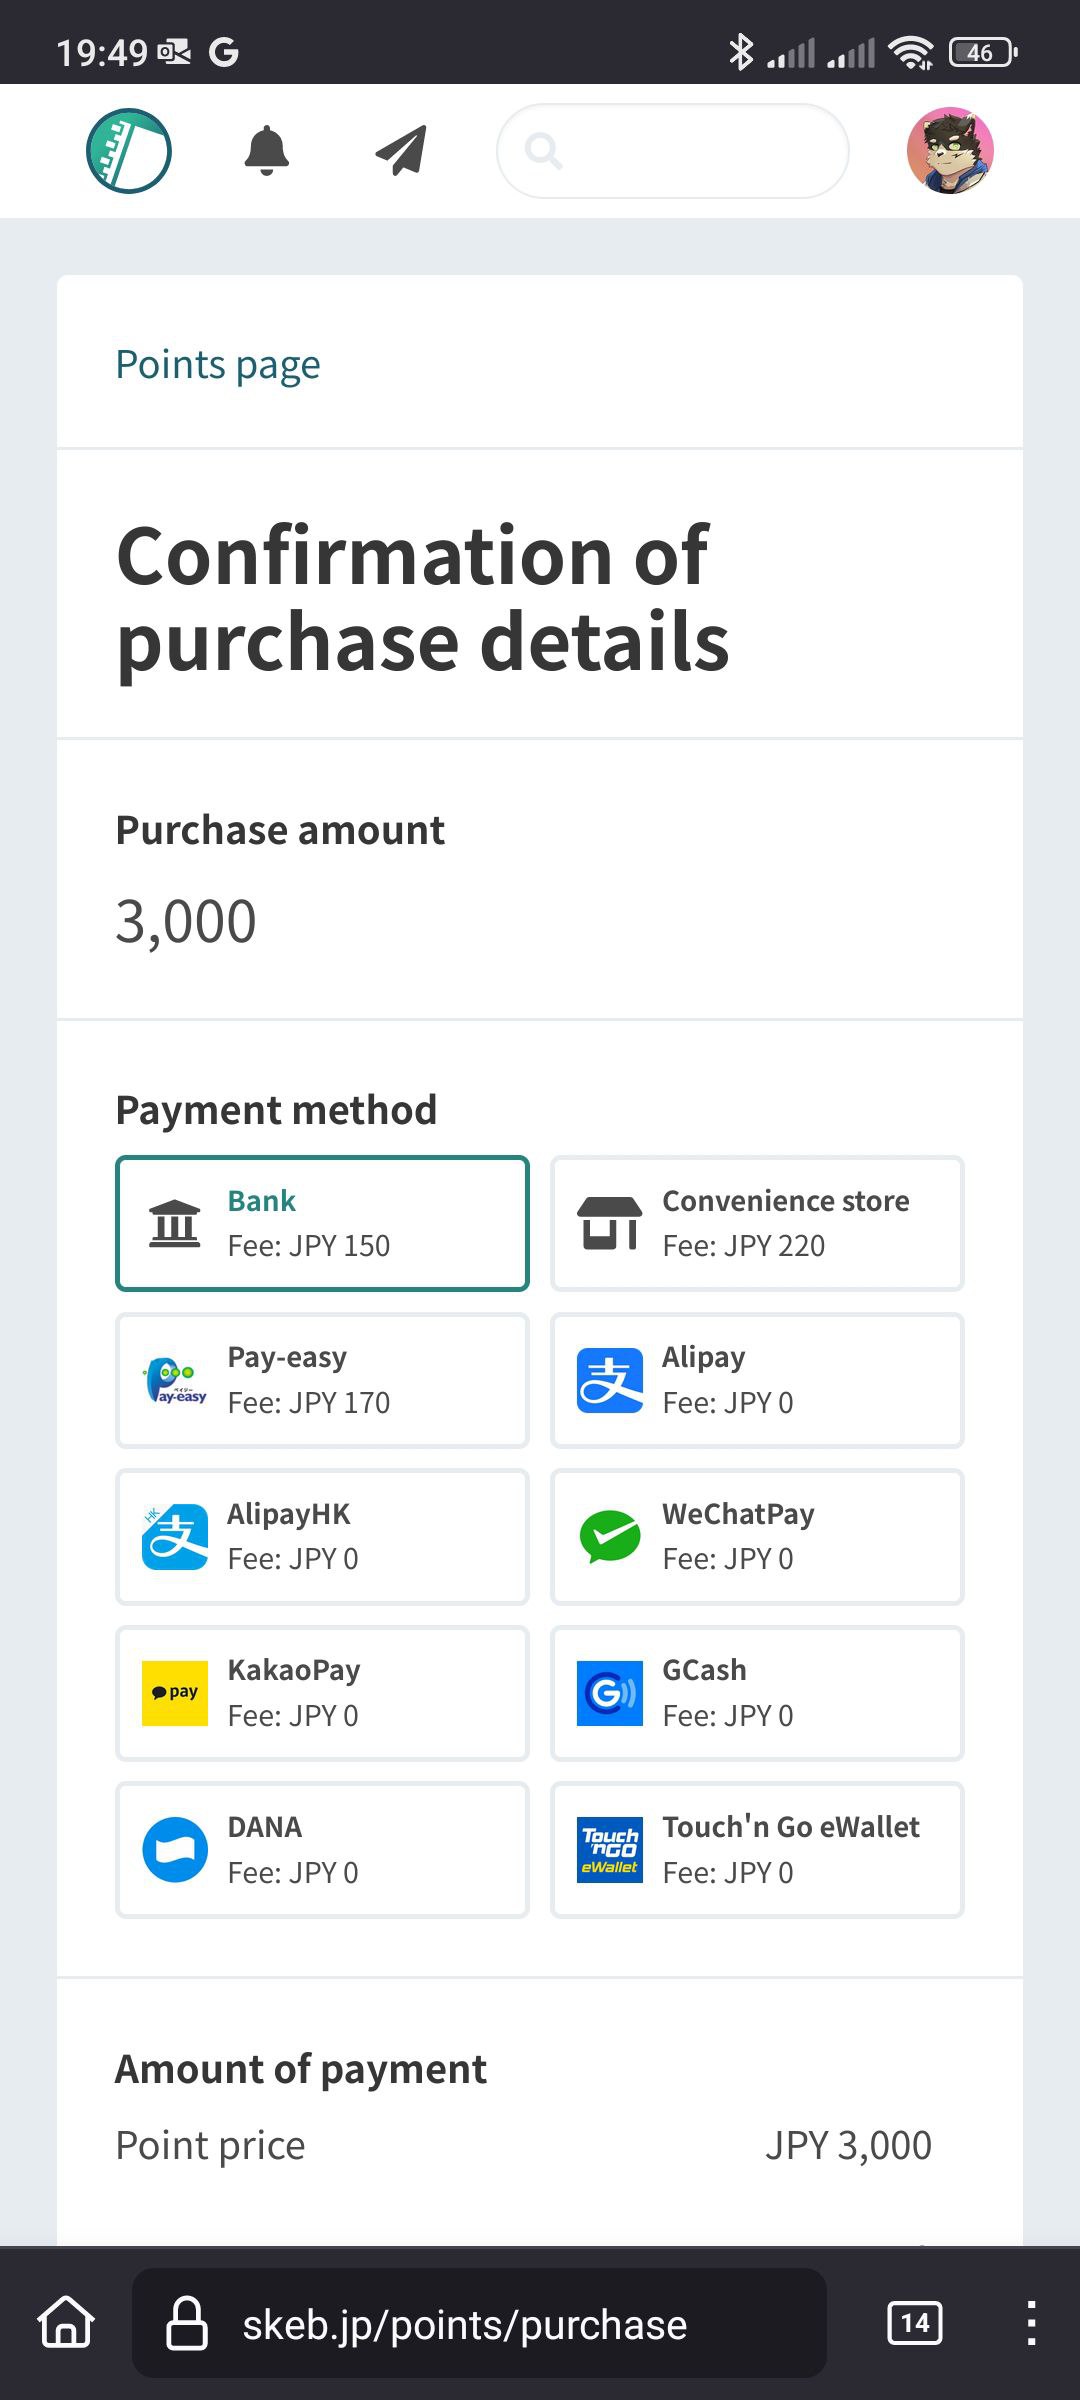
Task: Choose Pay-easy as payment method
Action: click(x=322, y=1380)
